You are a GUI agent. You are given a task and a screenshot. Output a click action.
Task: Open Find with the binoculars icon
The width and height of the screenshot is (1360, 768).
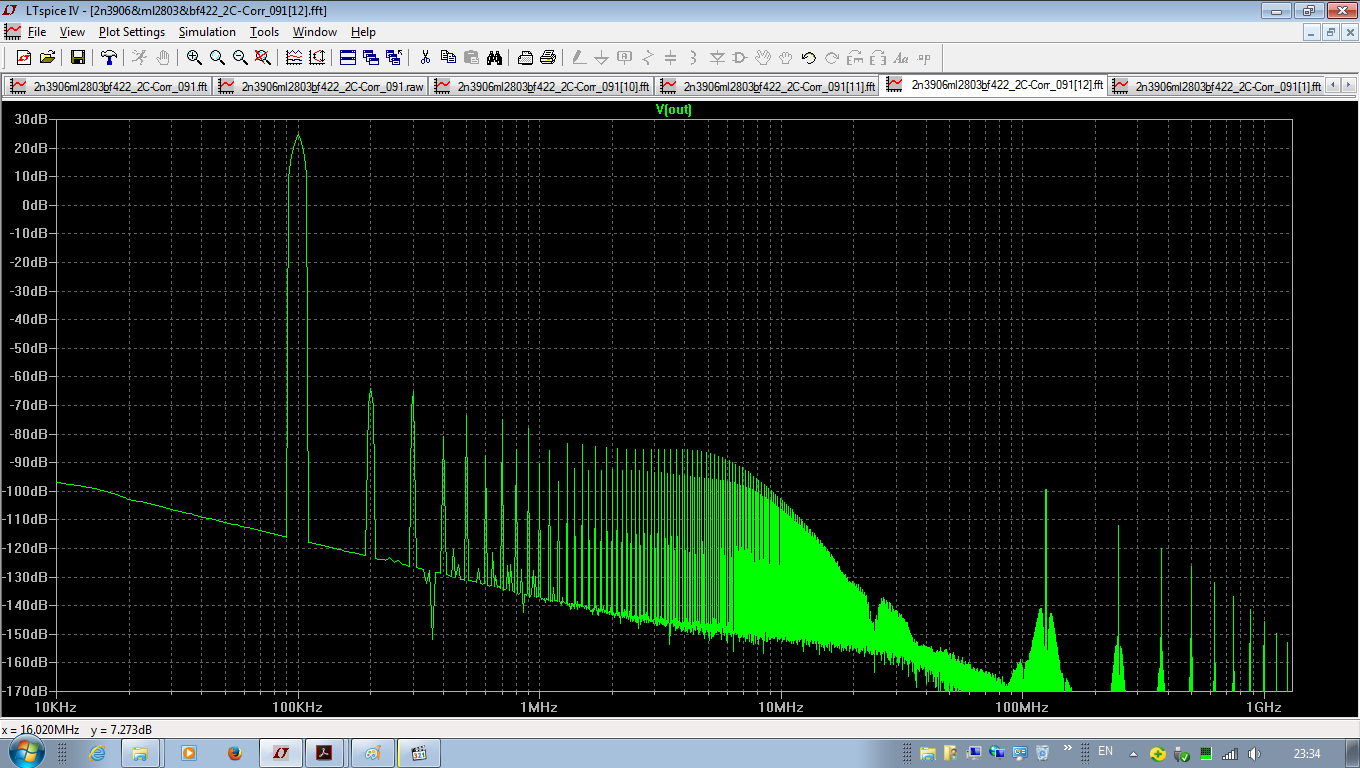coord(494,58)
